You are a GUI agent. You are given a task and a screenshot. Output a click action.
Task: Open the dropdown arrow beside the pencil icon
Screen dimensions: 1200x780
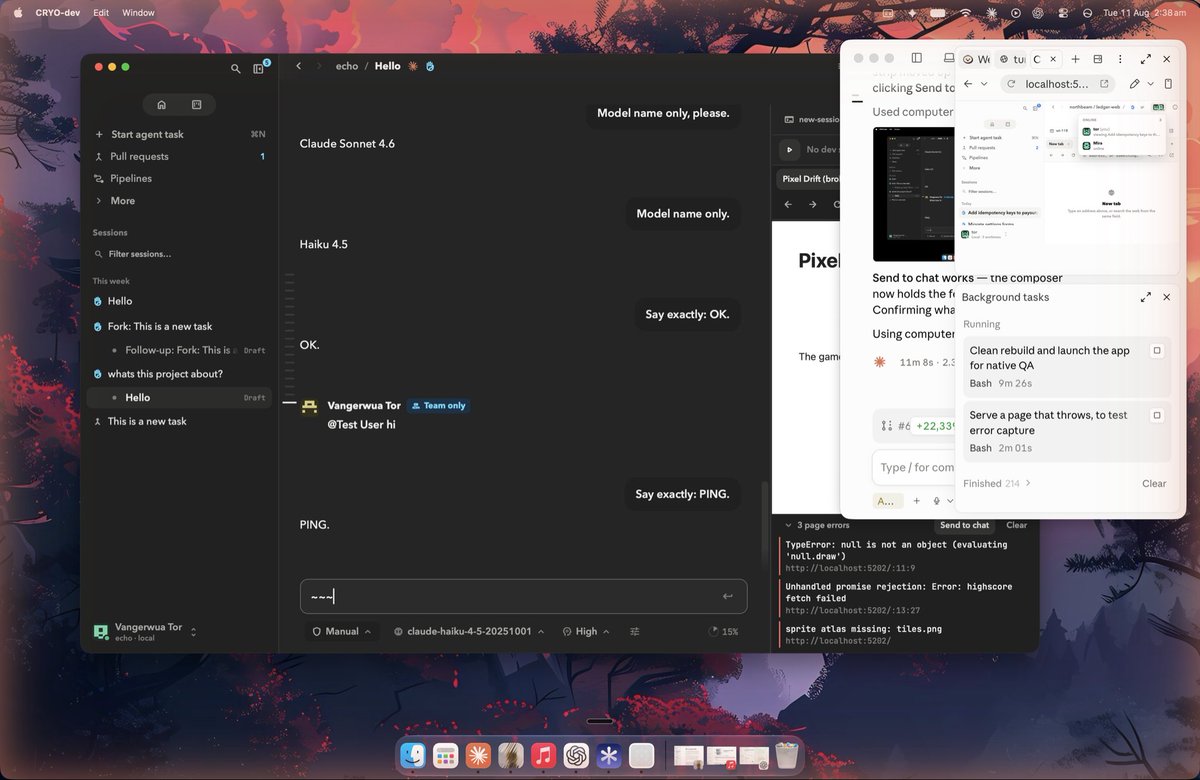click(x=1150, y=84)
